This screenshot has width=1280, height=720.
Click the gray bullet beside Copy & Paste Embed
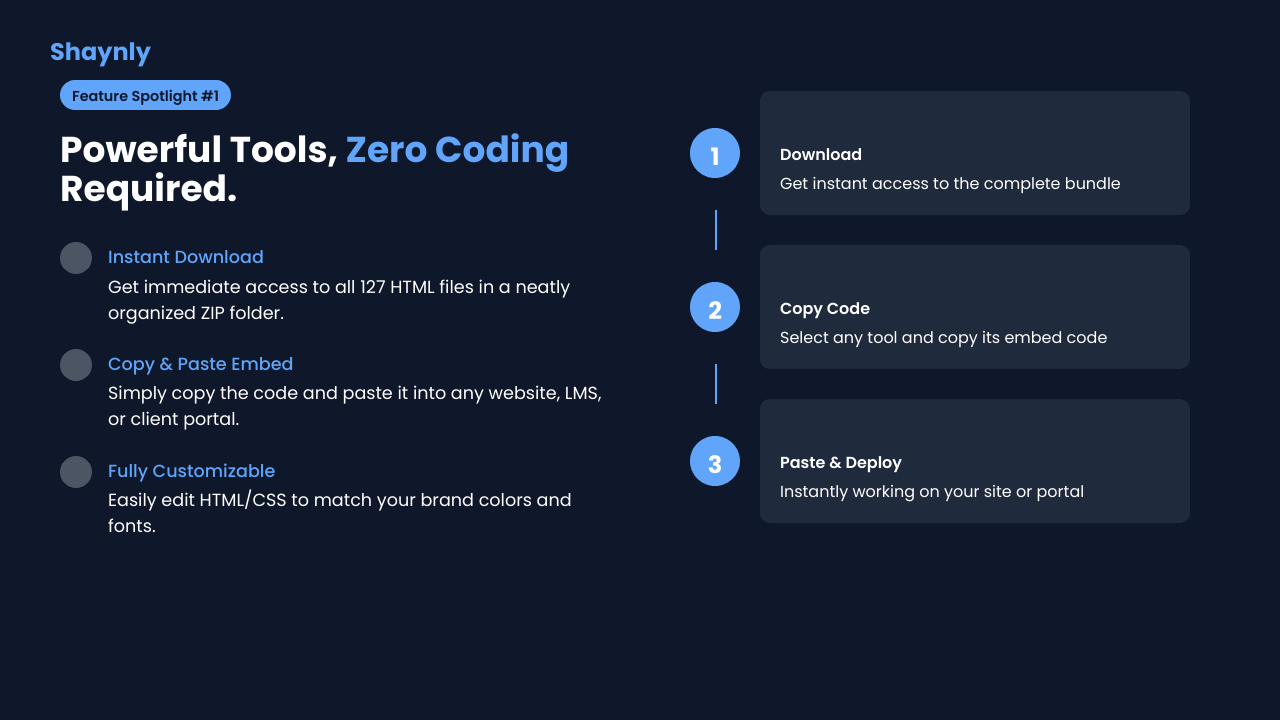click(76, 365)
